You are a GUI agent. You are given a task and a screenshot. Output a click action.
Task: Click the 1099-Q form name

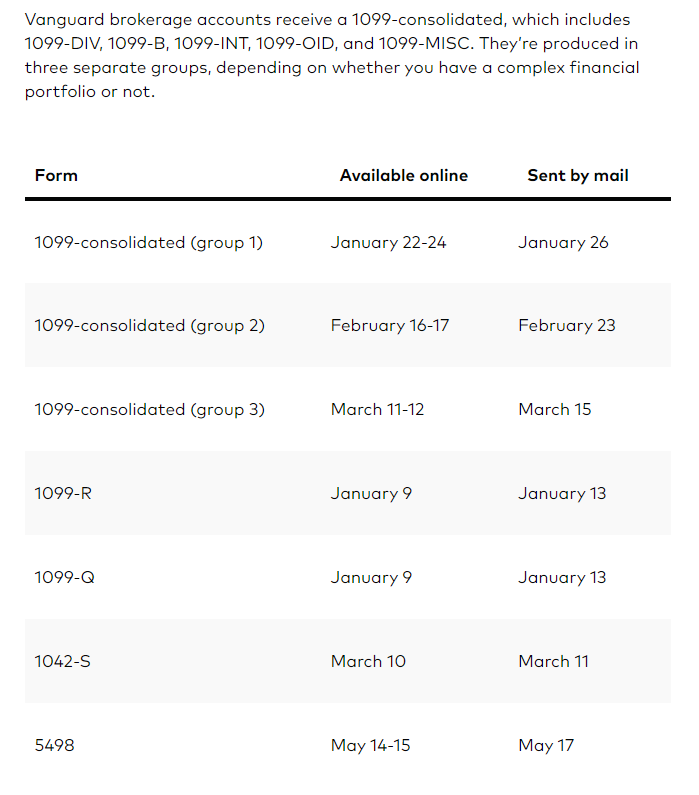point(63,577)
